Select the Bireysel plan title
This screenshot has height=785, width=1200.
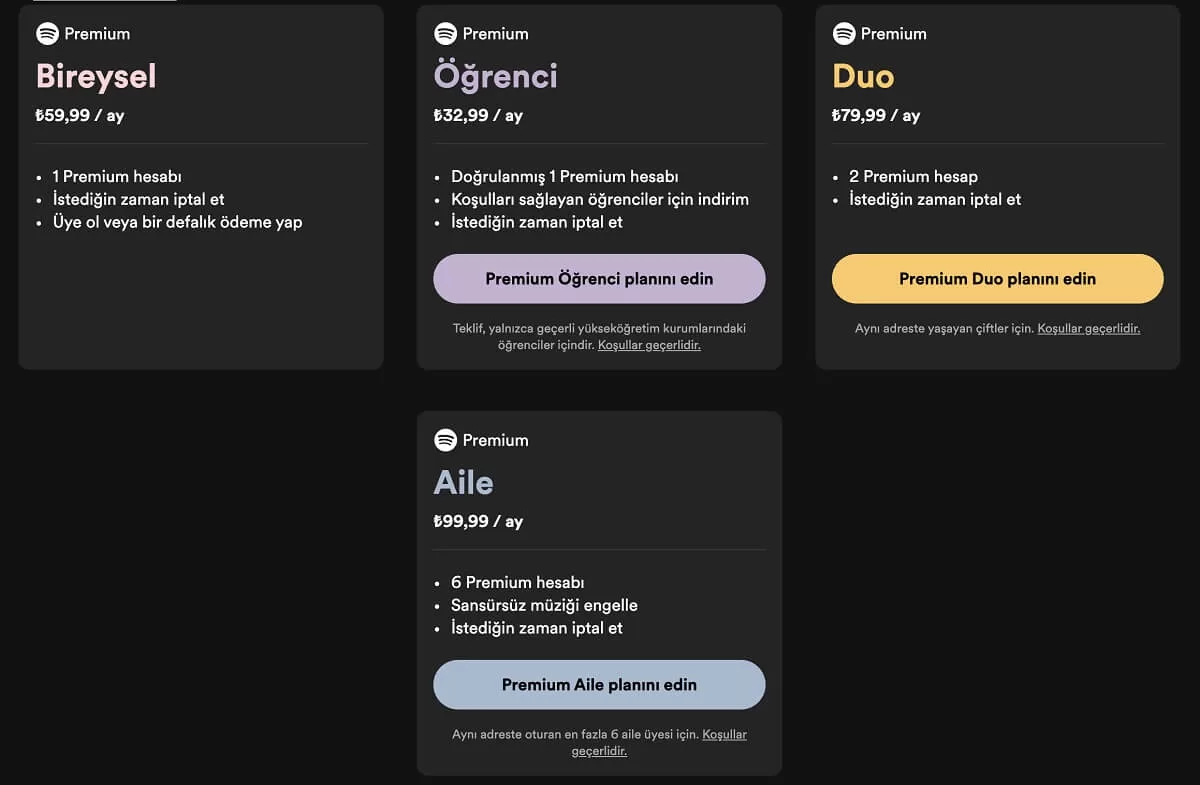(x=96, y=76)
